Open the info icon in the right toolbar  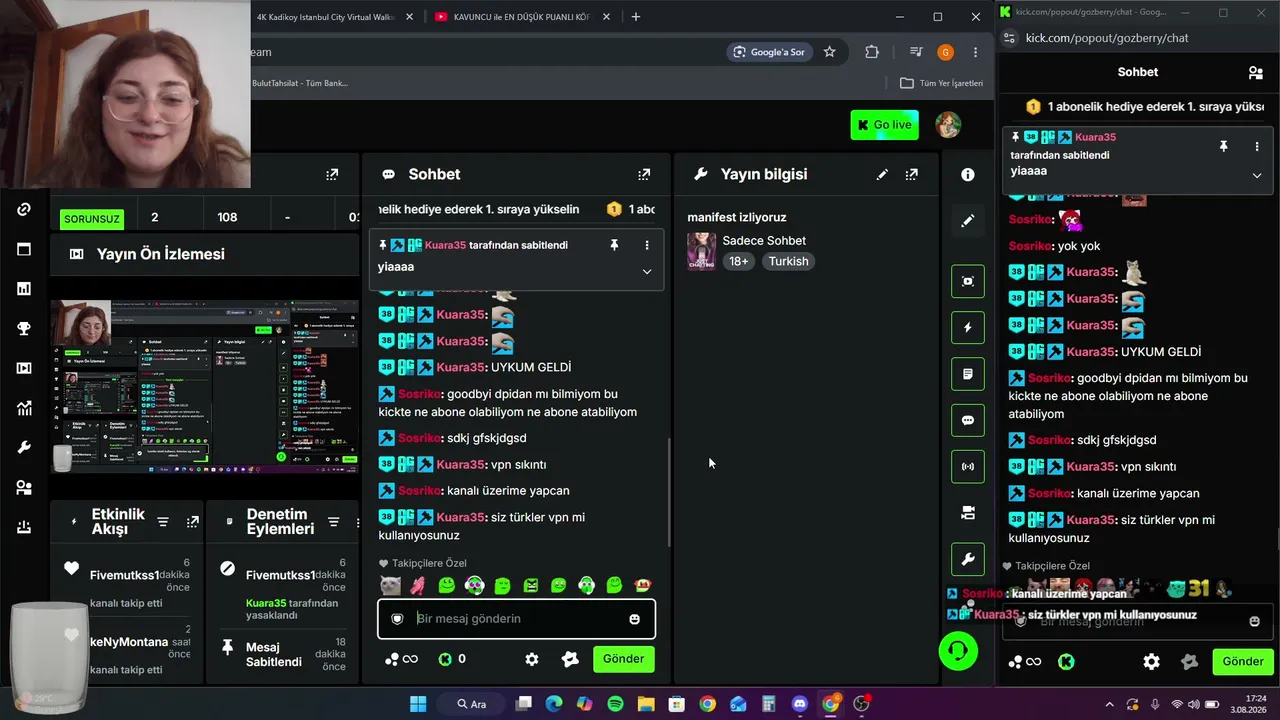968,174
